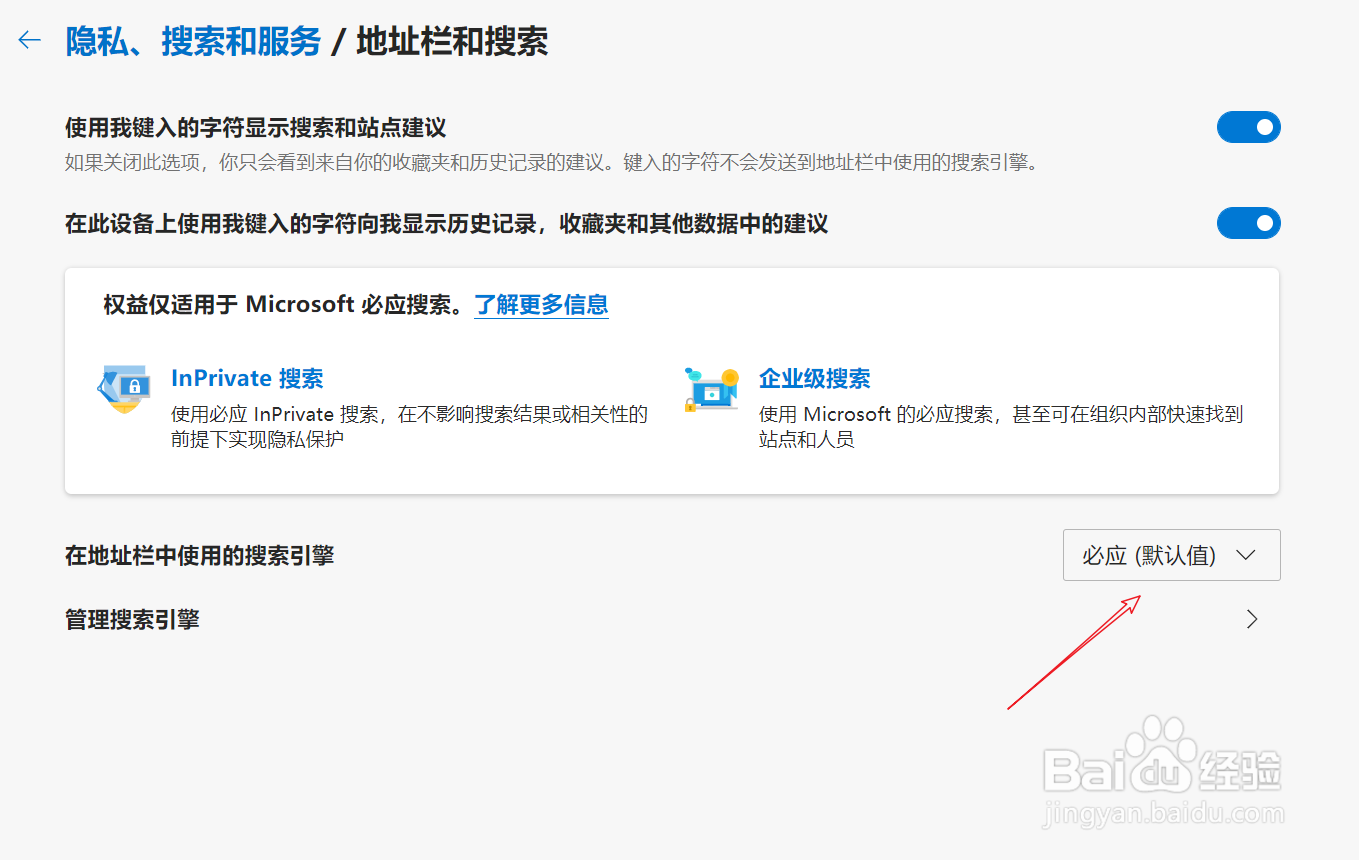Click the 管理搜索引擎 label

point(132,620)
